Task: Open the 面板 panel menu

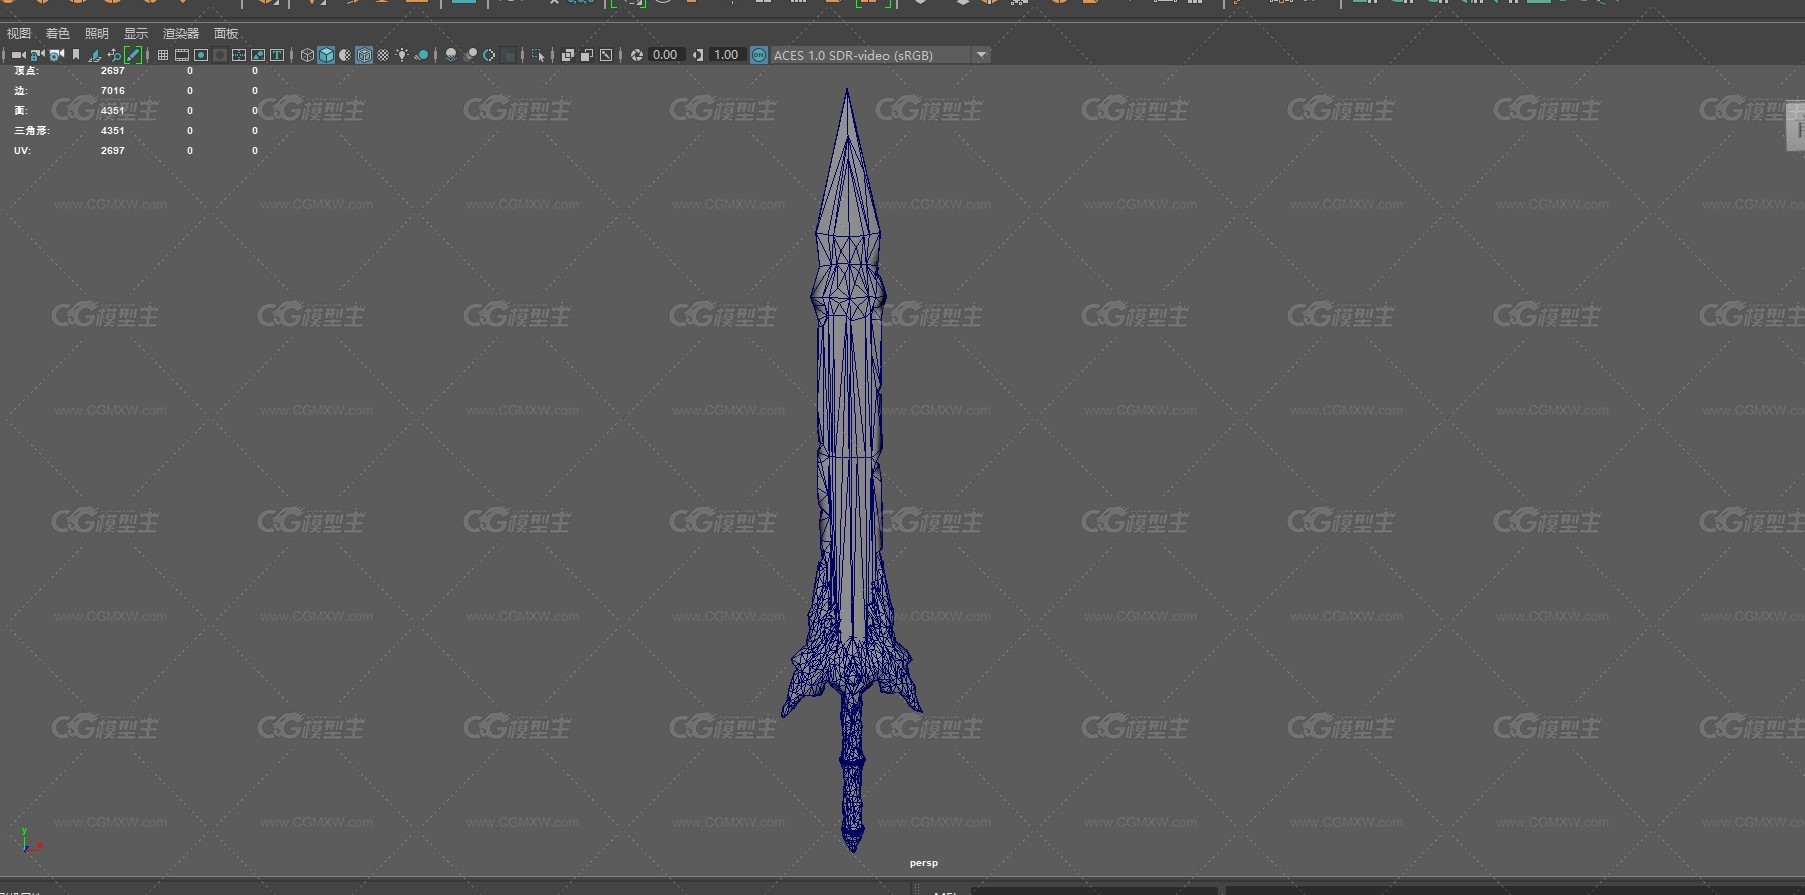Action: pos(226,33)
